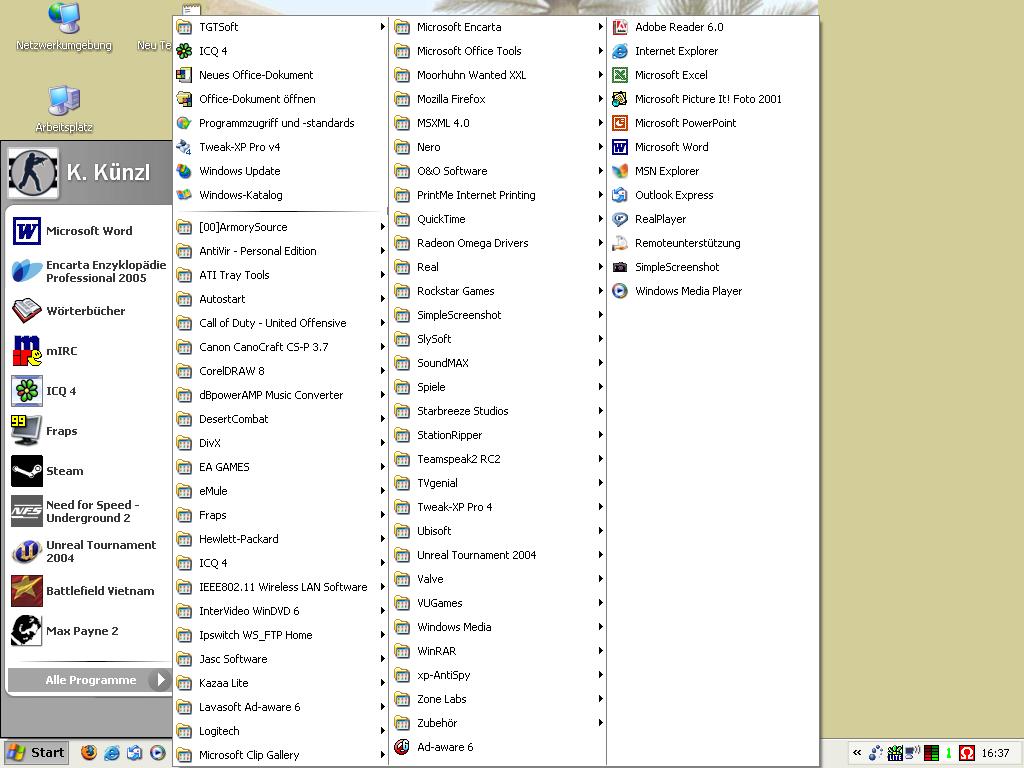The width and height of the screenshot is (1024, 768).
Task: Expand AntiVir - Personal Edition folder
Action: pyautogui.click(x=281, y=251)
